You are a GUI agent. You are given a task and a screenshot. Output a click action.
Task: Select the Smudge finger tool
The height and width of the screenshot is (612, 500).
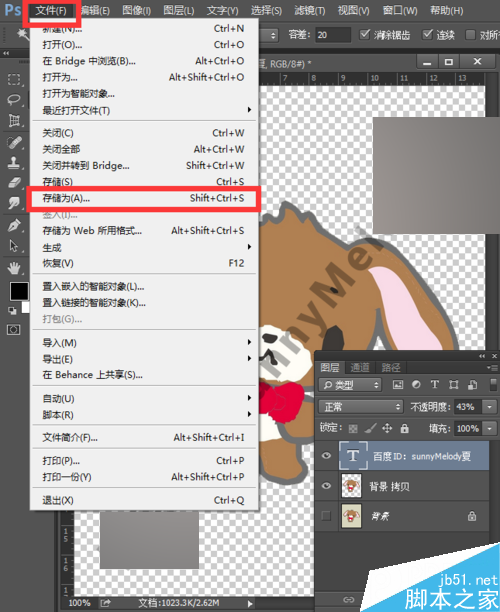[x=14, y=203]
